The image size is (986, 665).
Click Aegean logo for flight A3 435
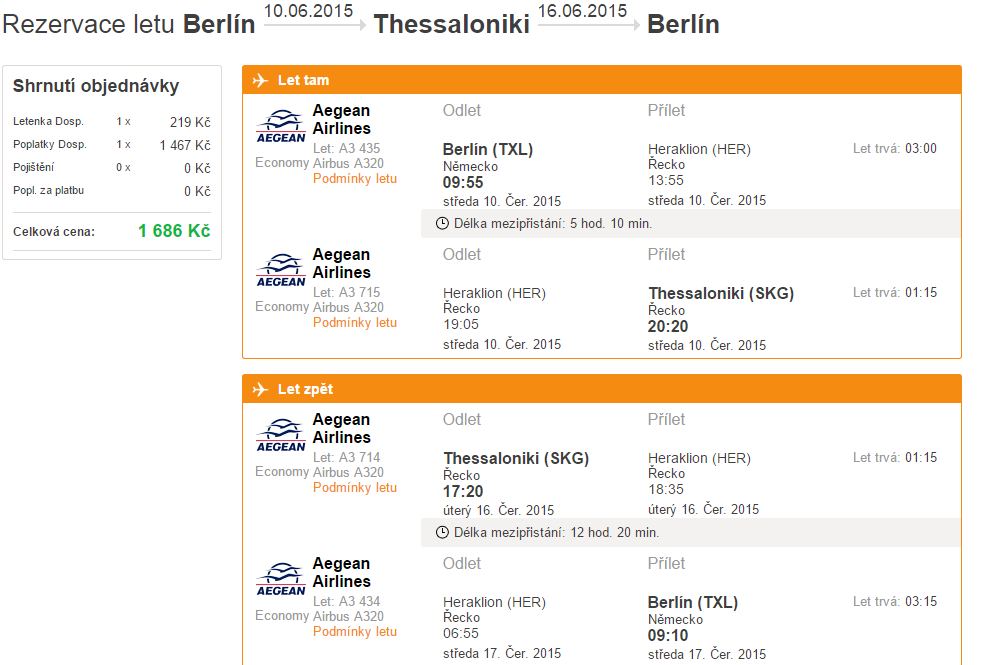coord(281,127)
